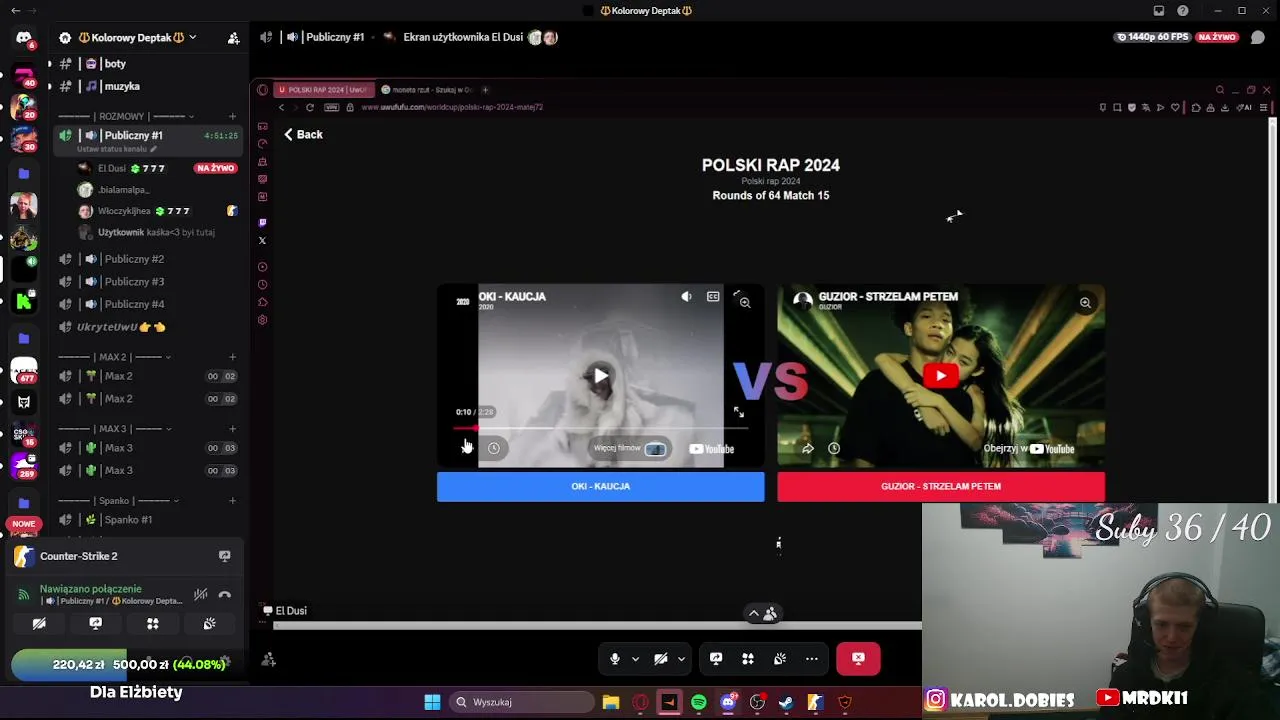Open the Windows Start menu
Viewport: 1280px width, 720px height.
(x=432, y=702)
